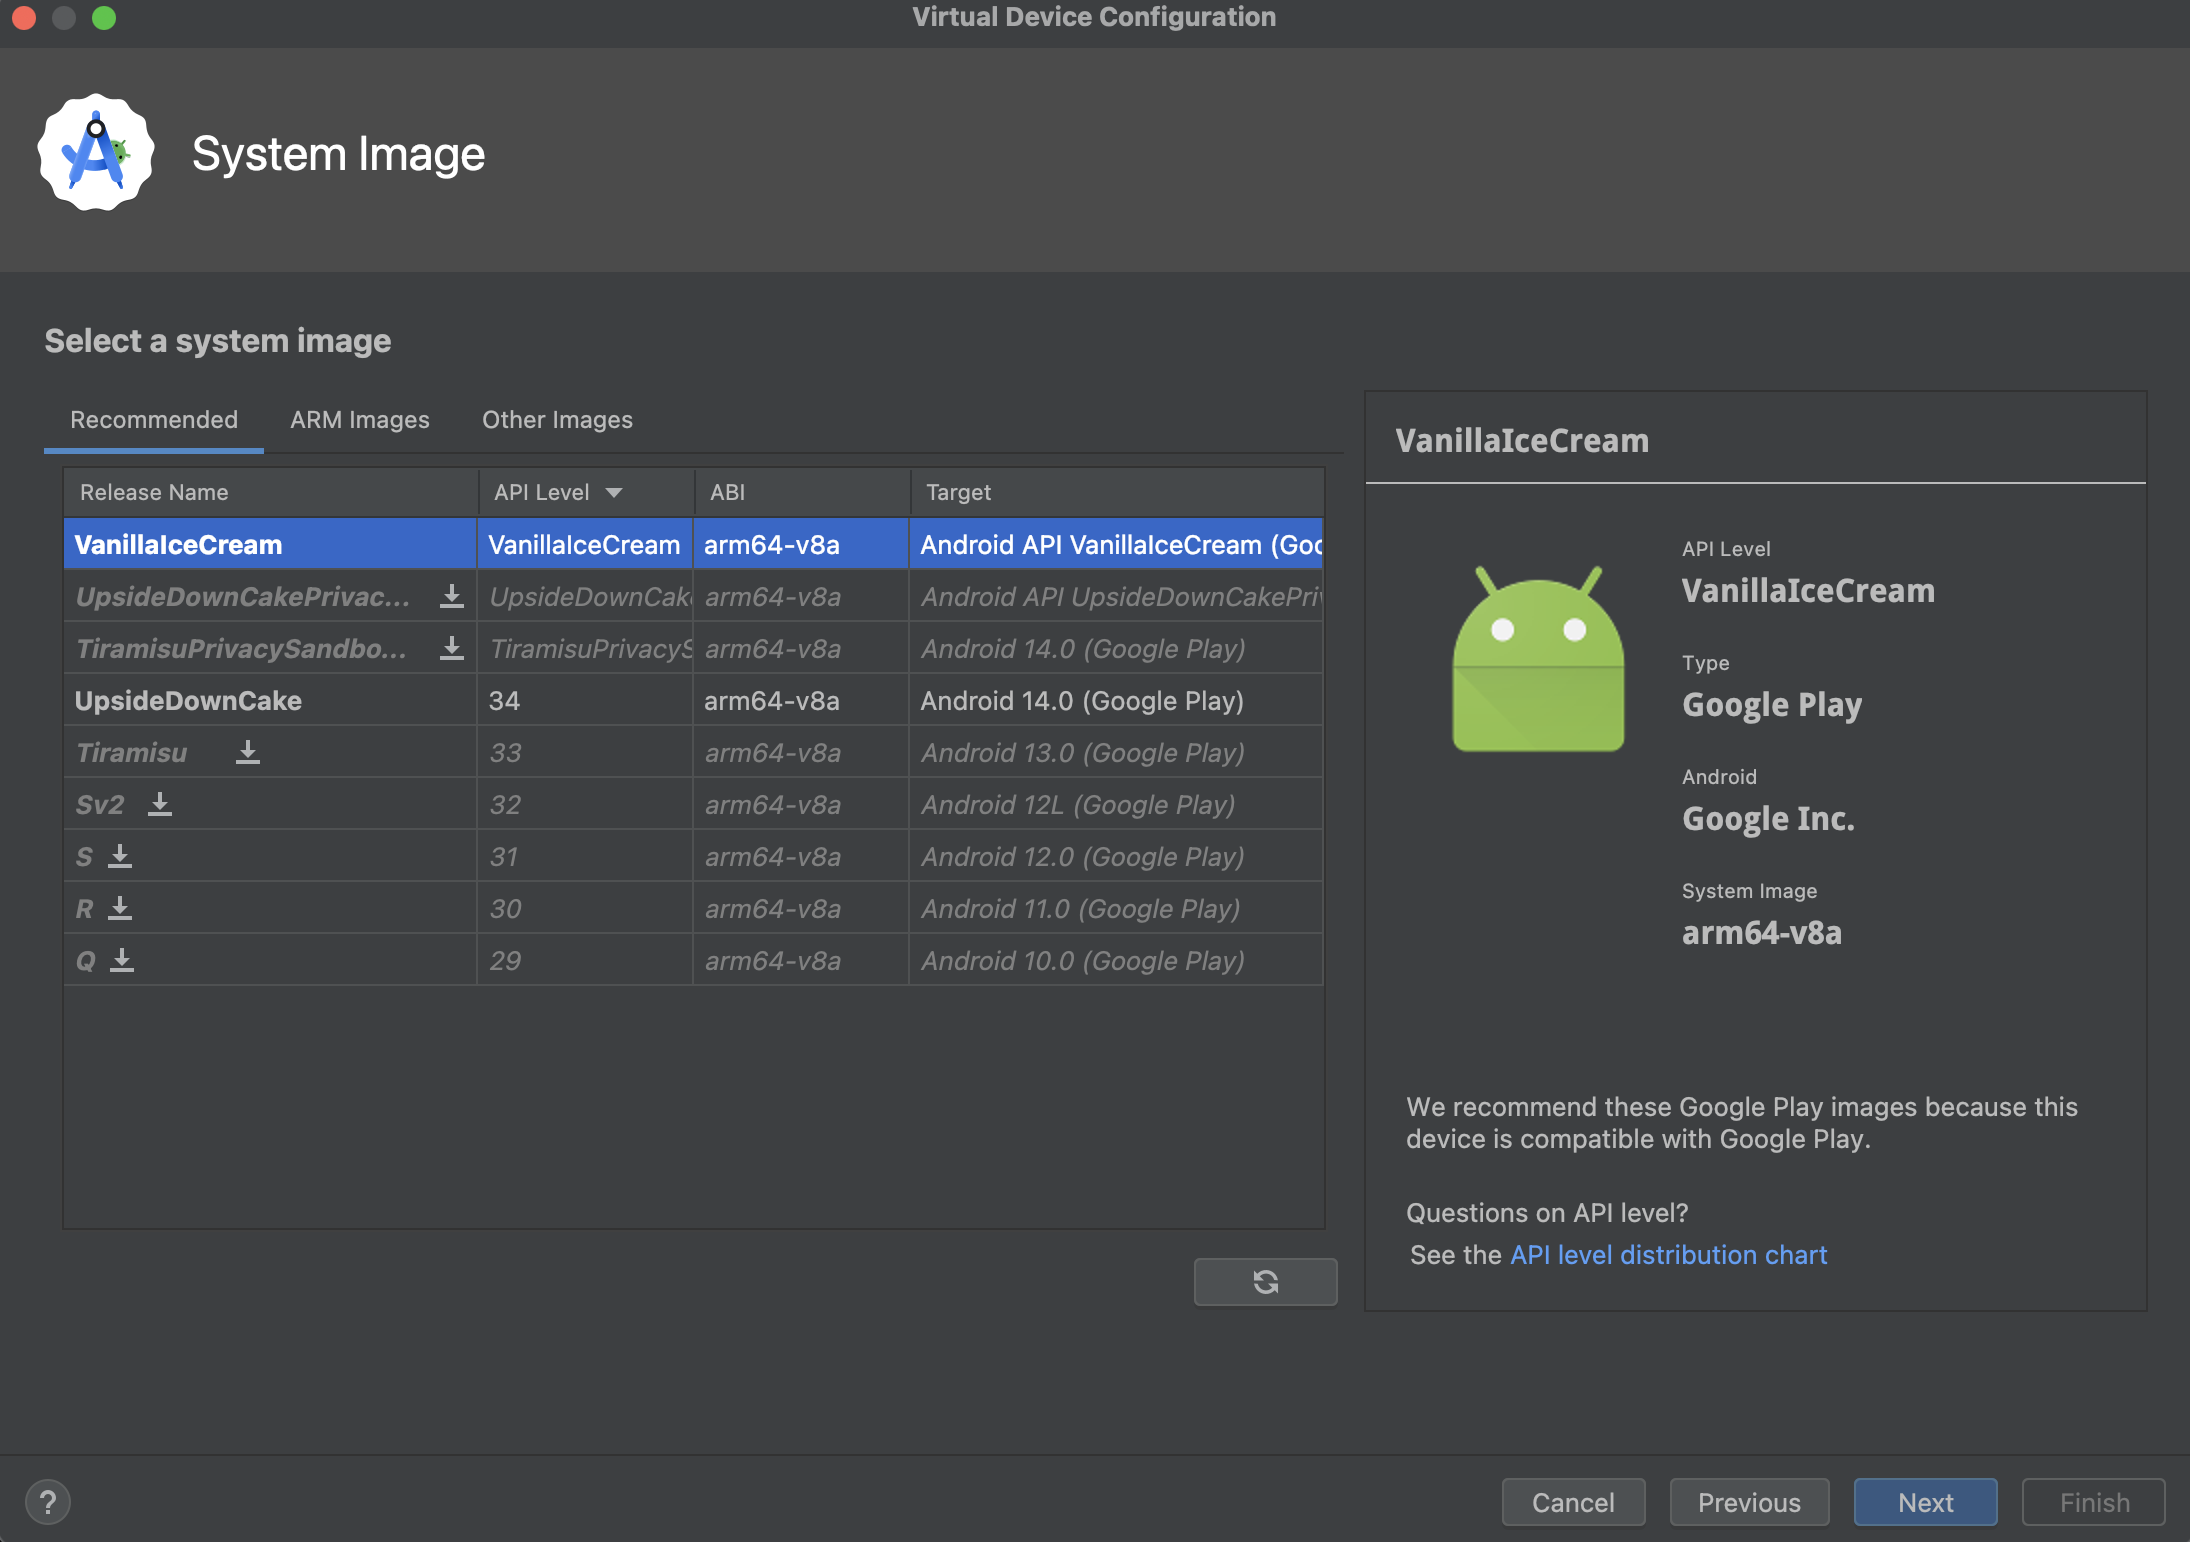
Task: Click the download icon next to TiramisuPrivacySandbo...
Action: tap(452, 648)
